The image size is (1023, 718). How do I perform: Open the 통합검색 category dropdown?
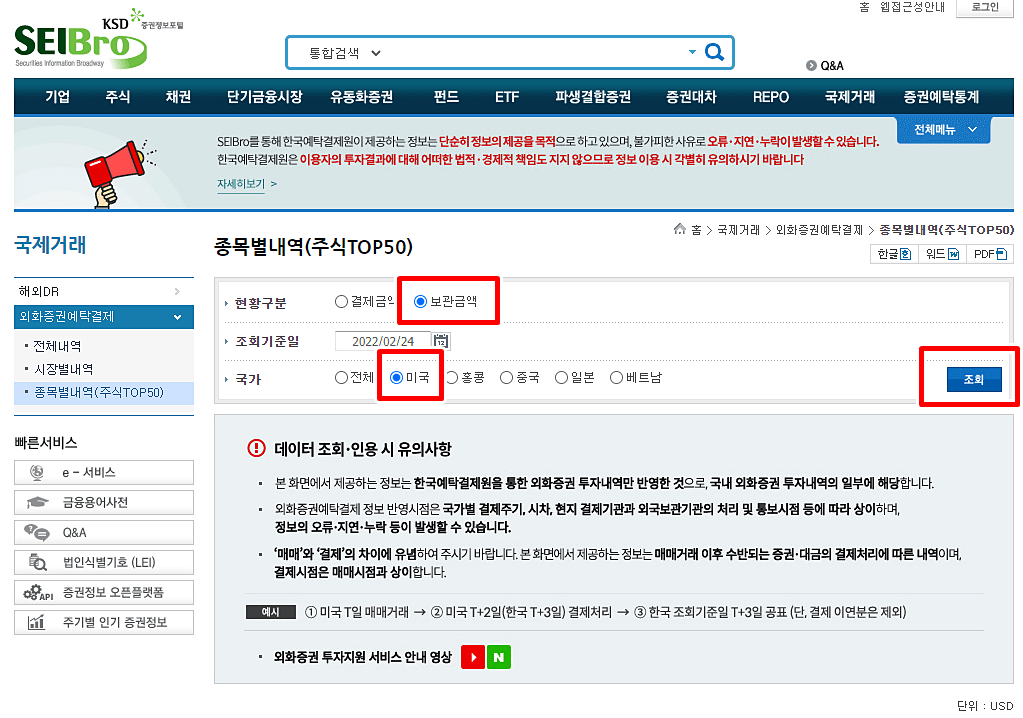pos(344,53)
